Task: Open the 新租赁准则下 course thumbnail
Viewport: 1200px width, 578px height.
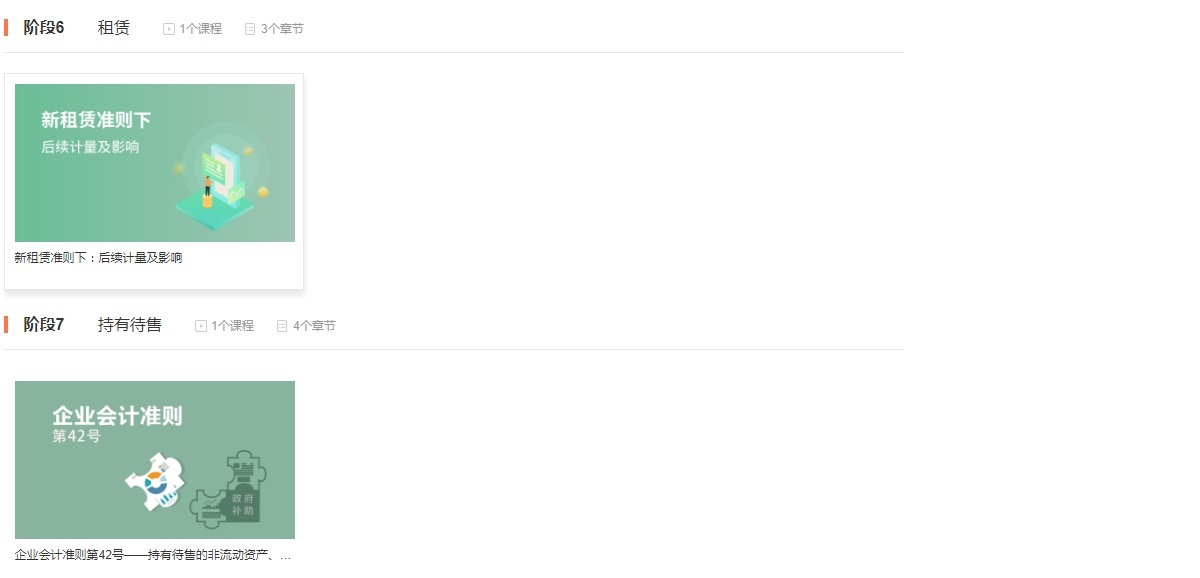Action: [155, 163]
